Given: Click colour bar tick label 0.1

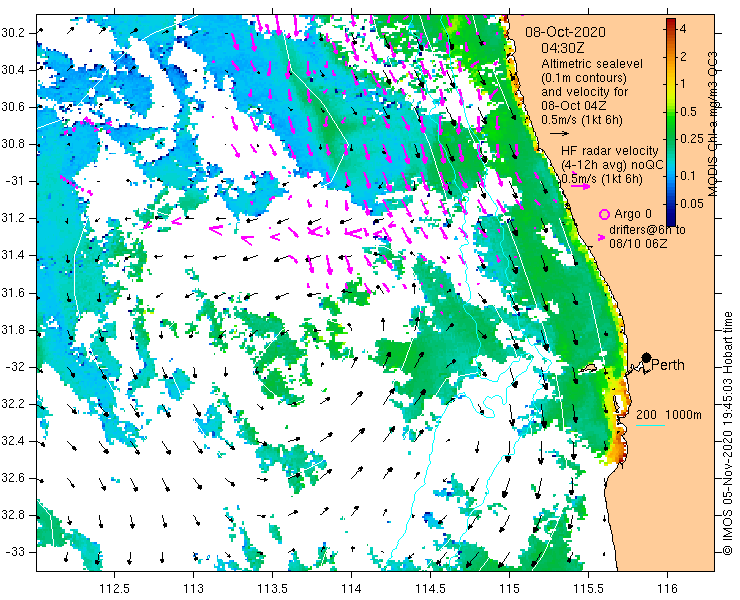Looking at the screenshot, I should [x=688, y=176].
